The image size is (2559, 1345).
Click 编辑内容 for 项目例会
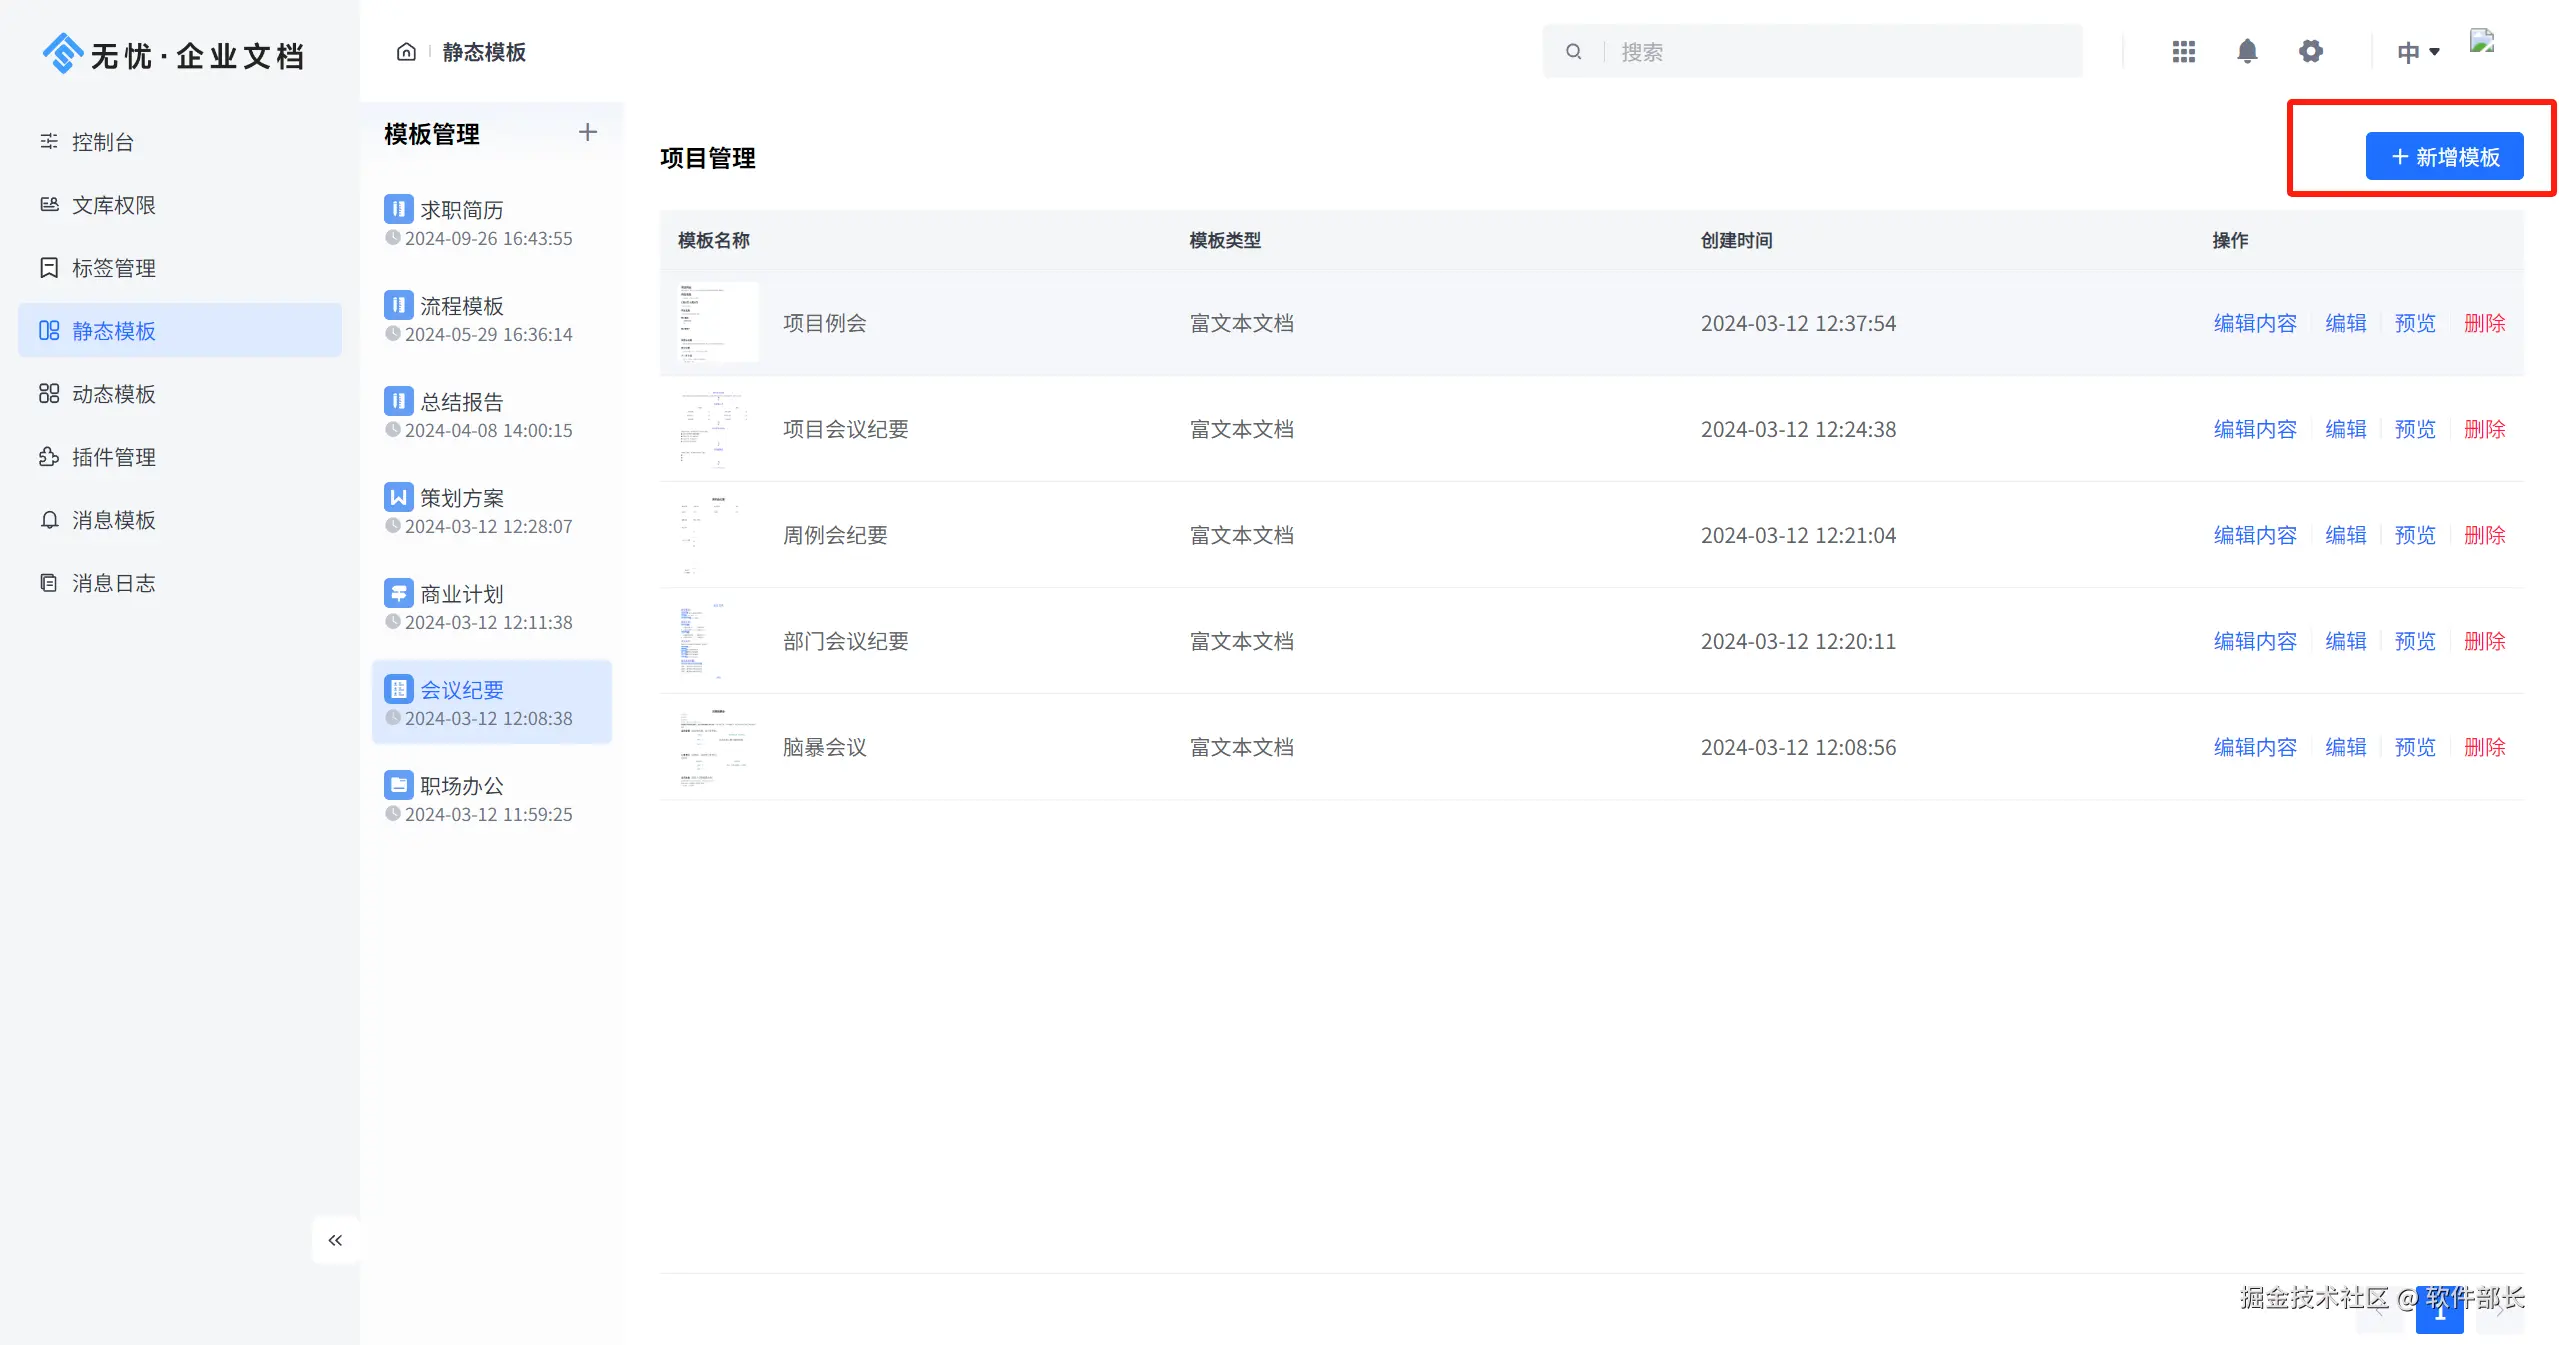[2254, 323]
